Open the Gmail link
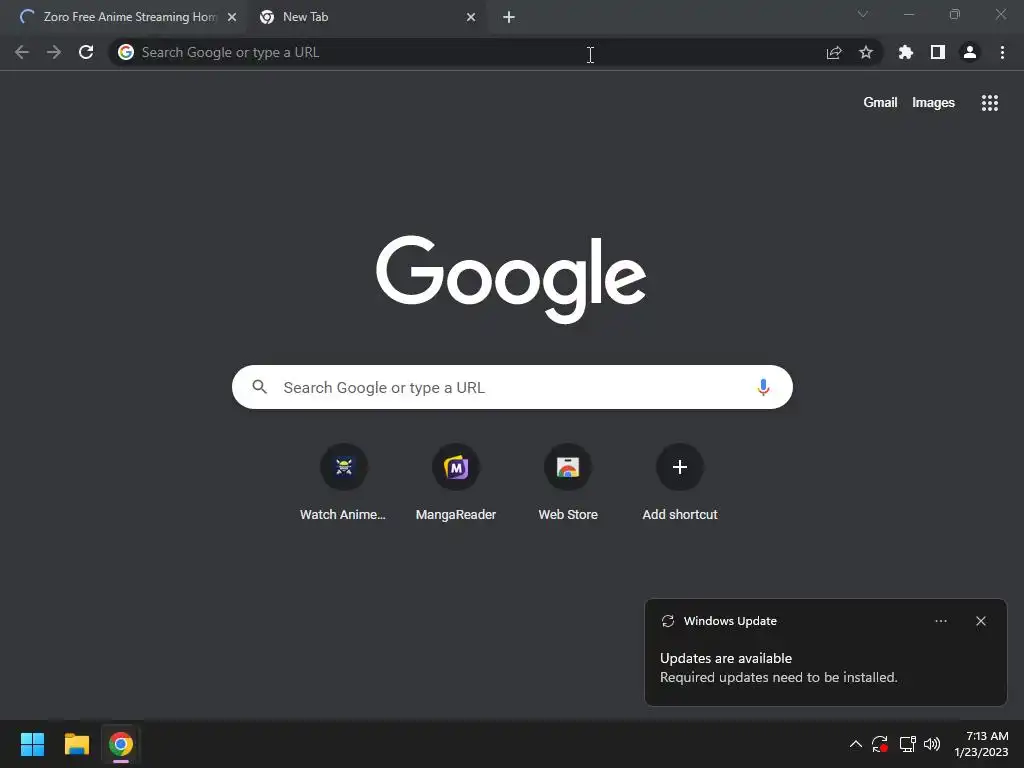1024x768 pixels. click(x=880, y=103)
